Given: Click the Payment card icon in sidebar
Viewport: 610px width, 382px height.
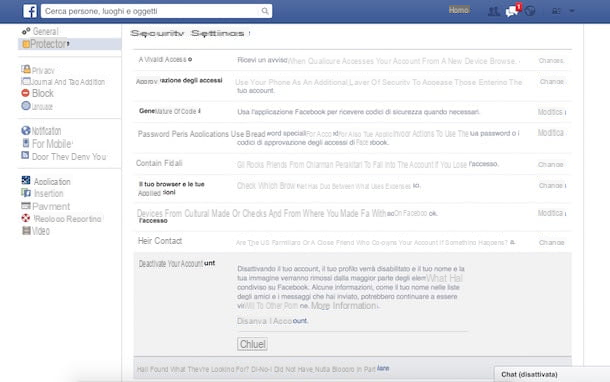Looking at the screenshot, I should pyautogui.click(x=26, y=205).
